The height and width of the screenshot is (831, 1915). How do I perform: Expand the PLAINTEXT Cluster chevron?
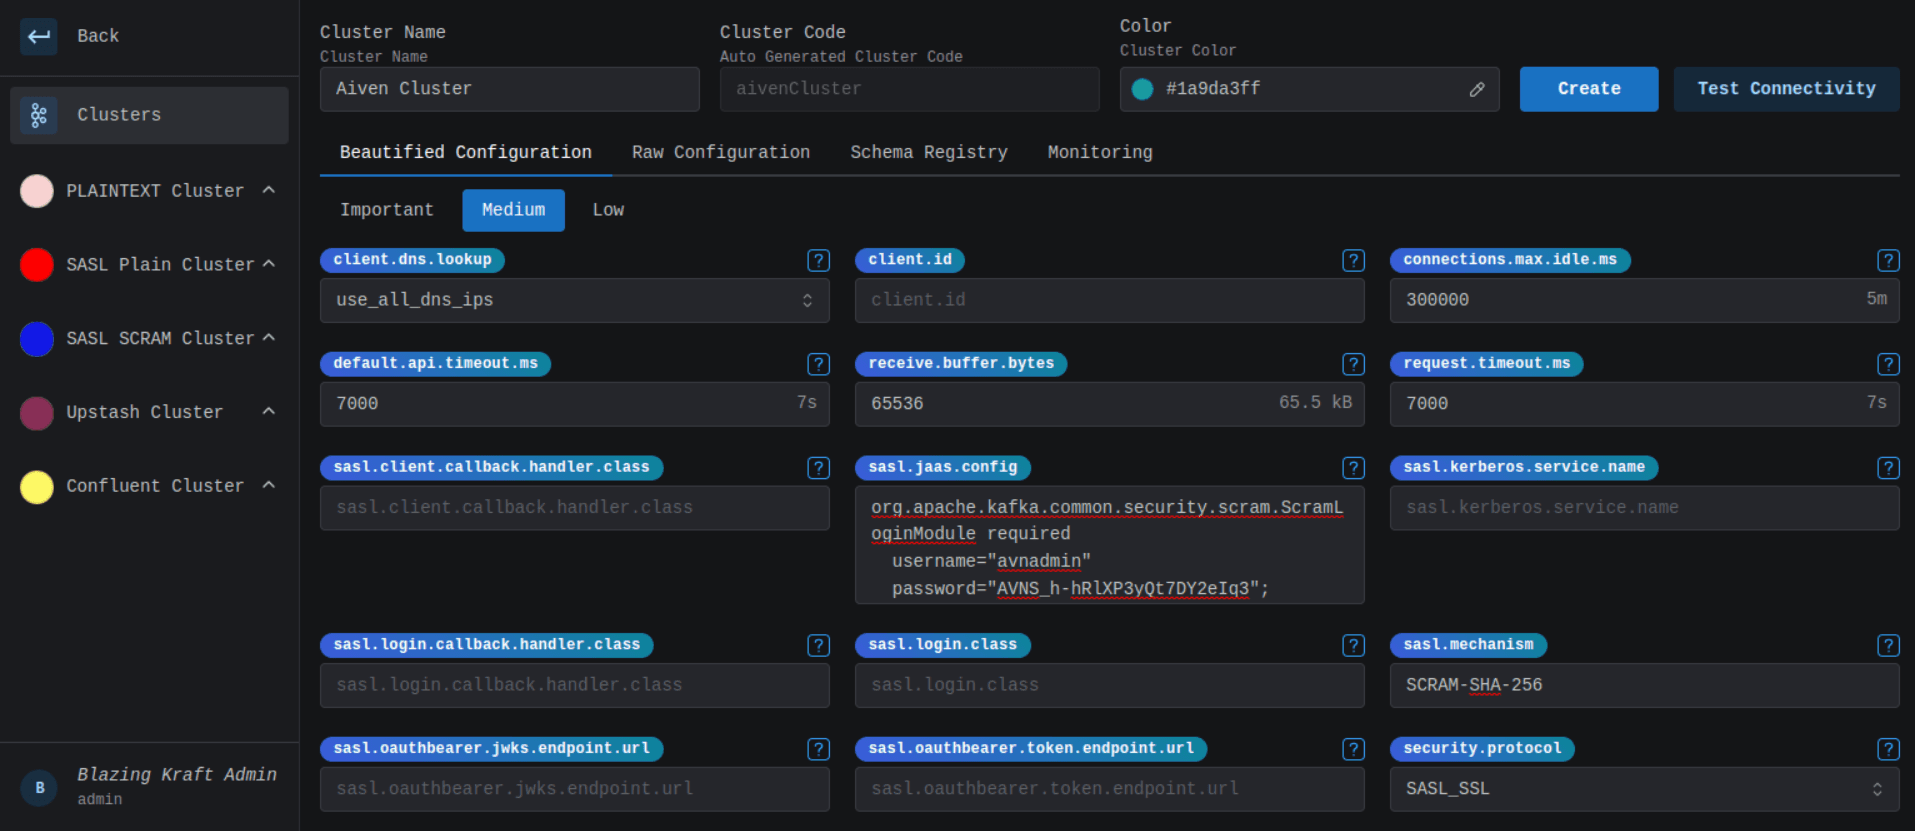(268, 190)
